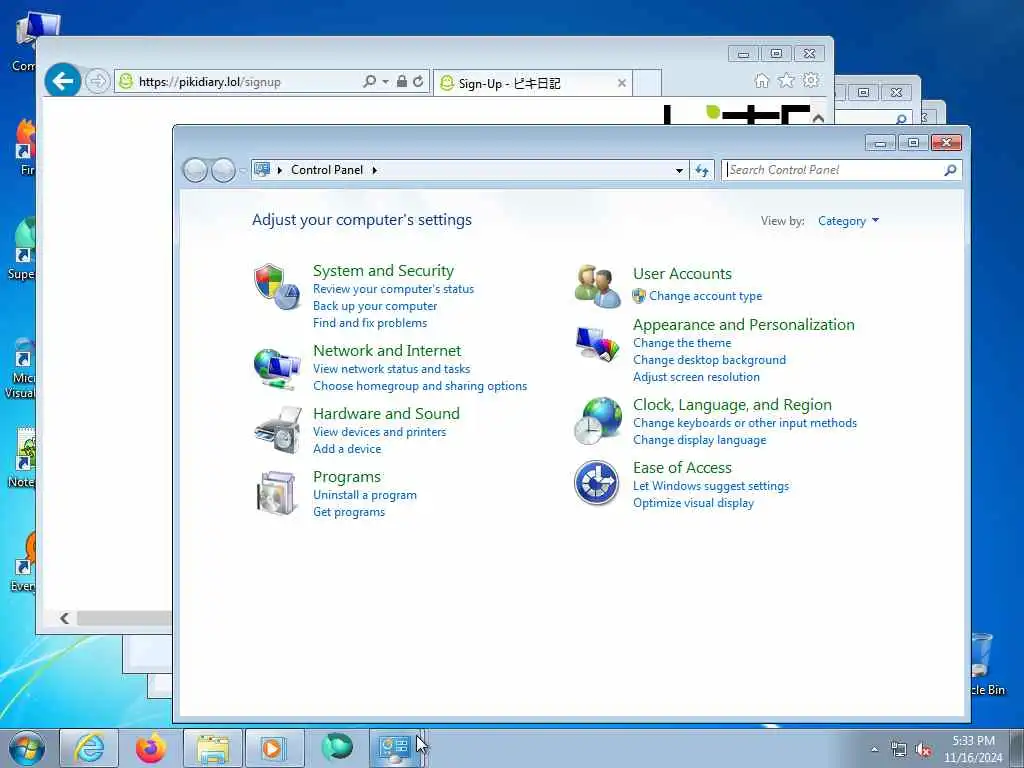Show hidden system tray icons
The image size is (1024, 768).
pyautogui.click(x=874, y=750)
